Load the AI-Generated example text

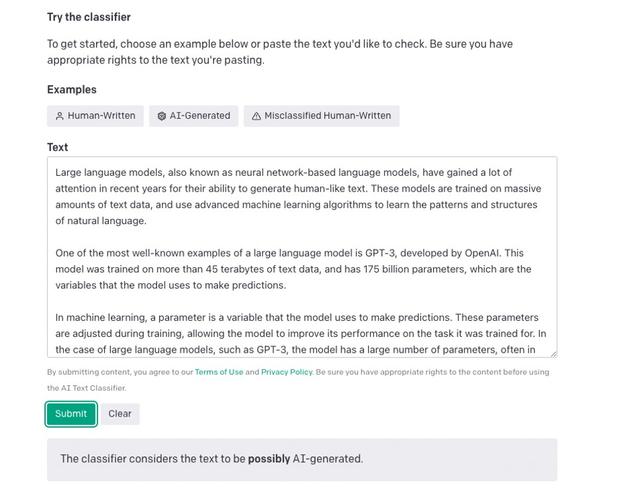(193, 116)
